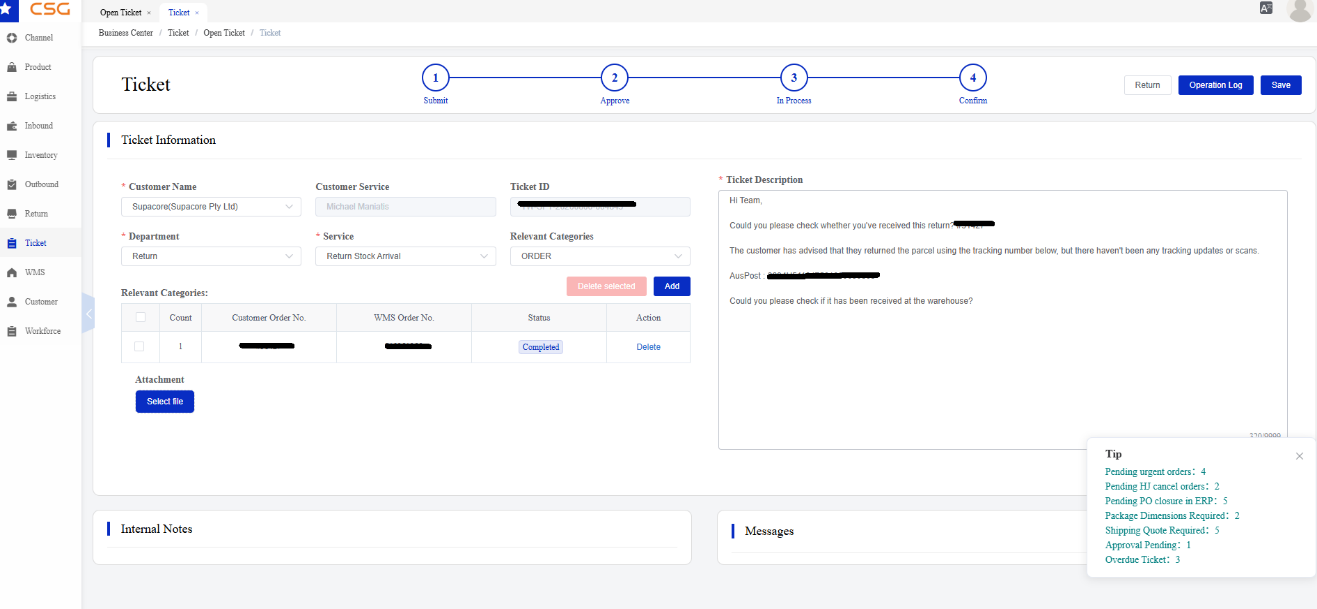The image size is (1317, 609).
Task: Tick the checkbox for row 1
Action: 139,346
